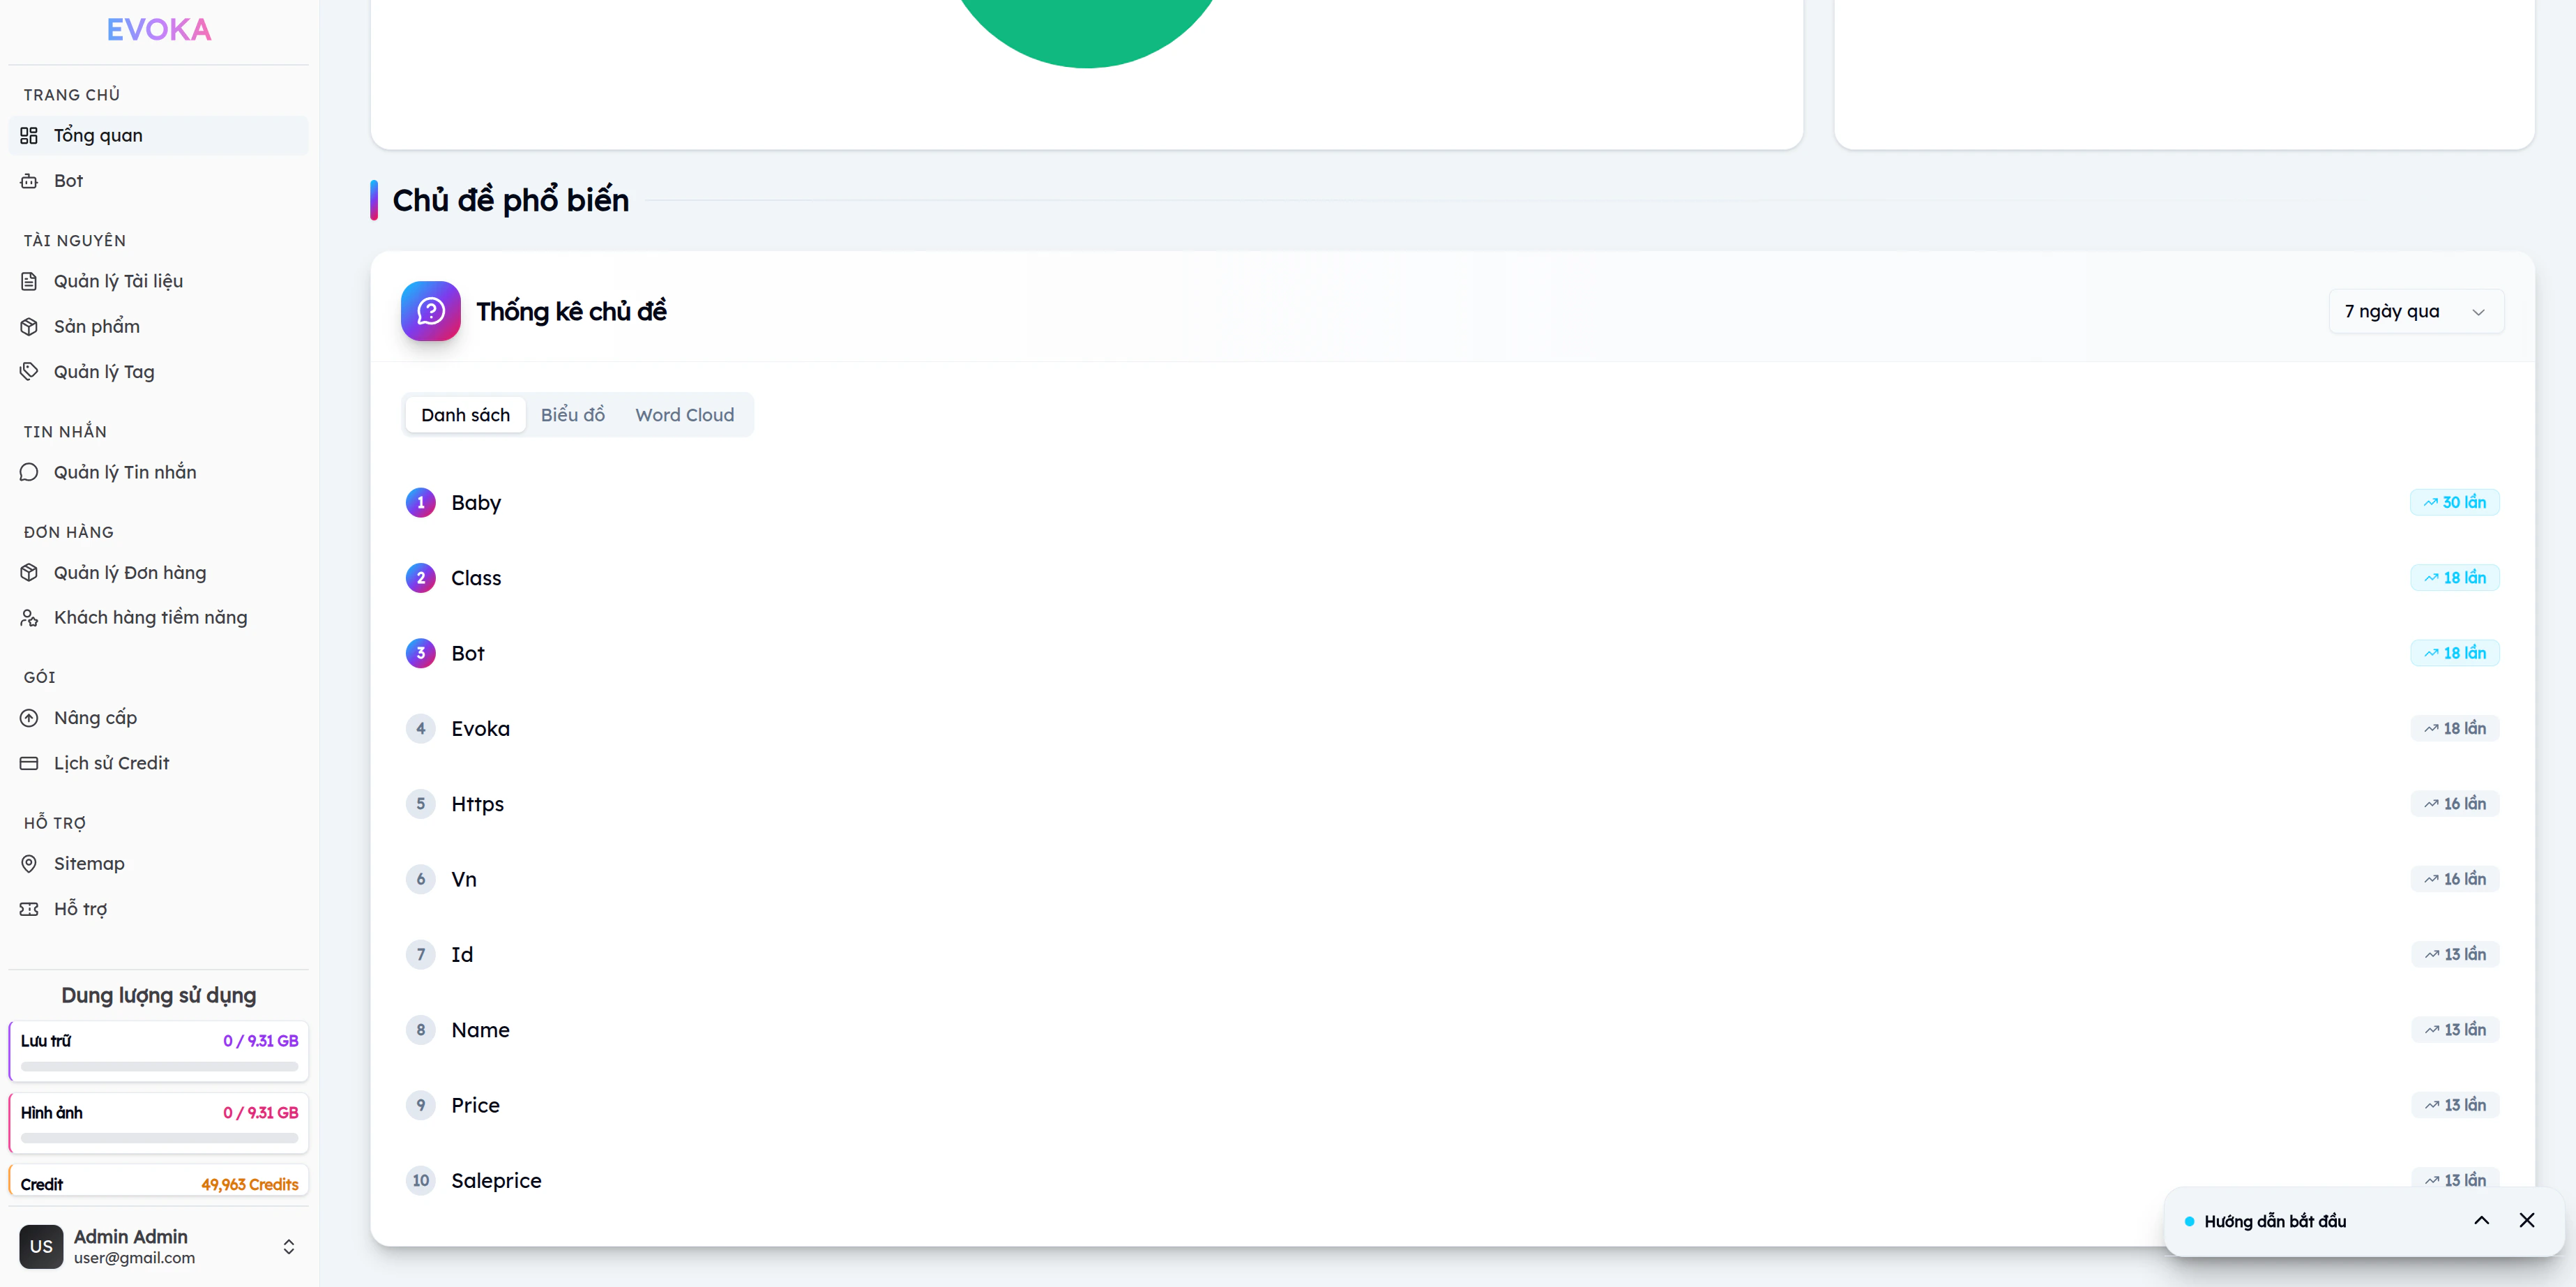Open Lịch sử Credit page

click(111, 763)
